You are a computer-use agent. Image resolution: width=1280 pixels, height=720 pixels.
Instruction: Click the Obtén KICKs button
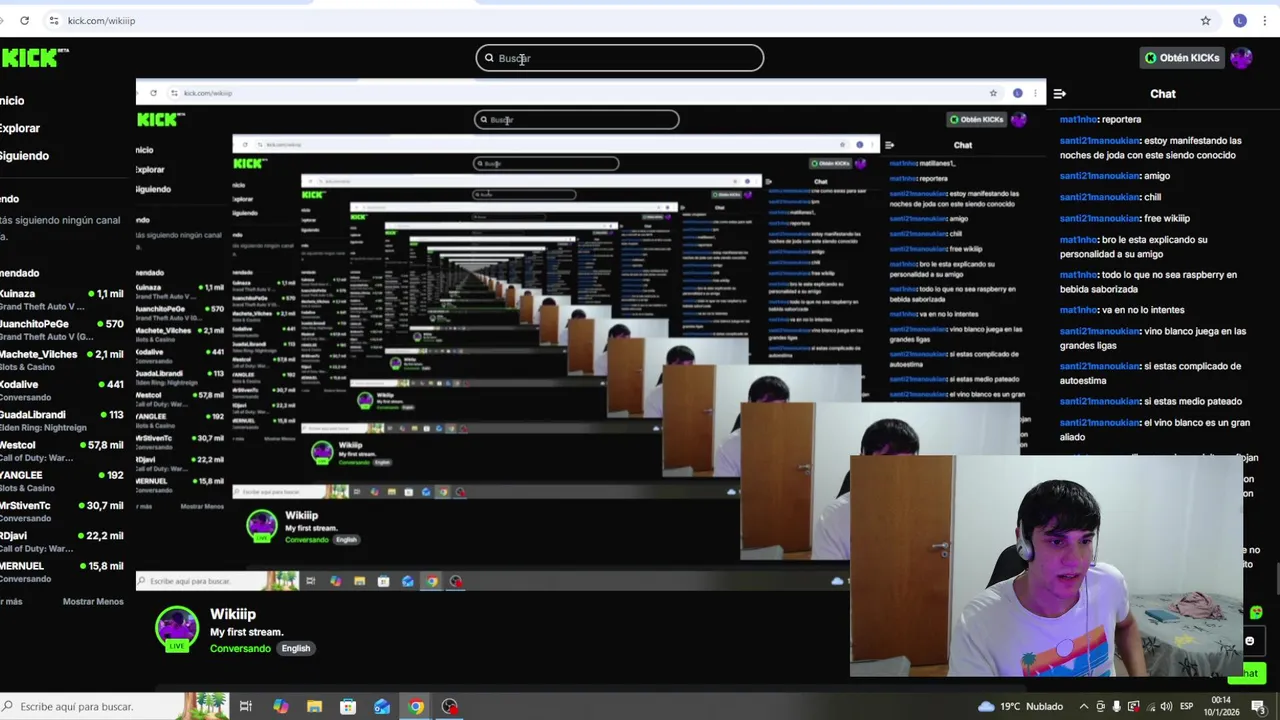[x=1182, y=58]
